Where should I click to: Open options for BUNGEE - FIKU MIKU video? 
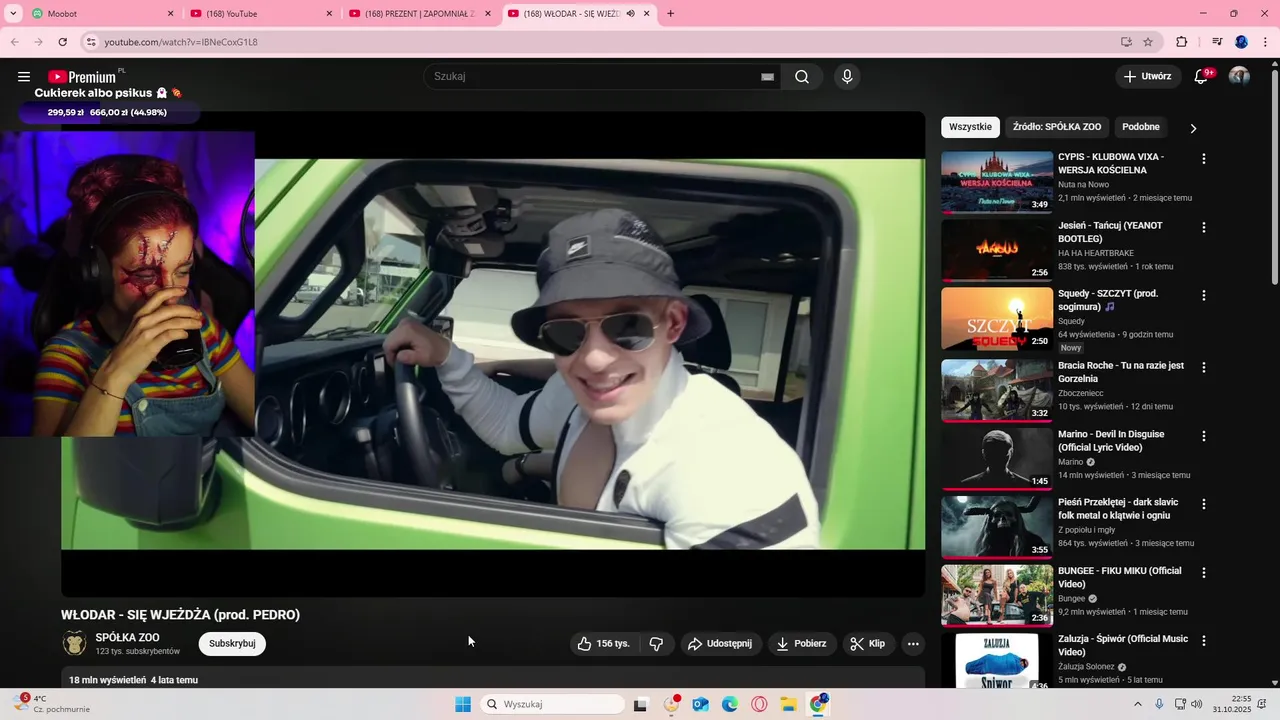point(1204,573)
